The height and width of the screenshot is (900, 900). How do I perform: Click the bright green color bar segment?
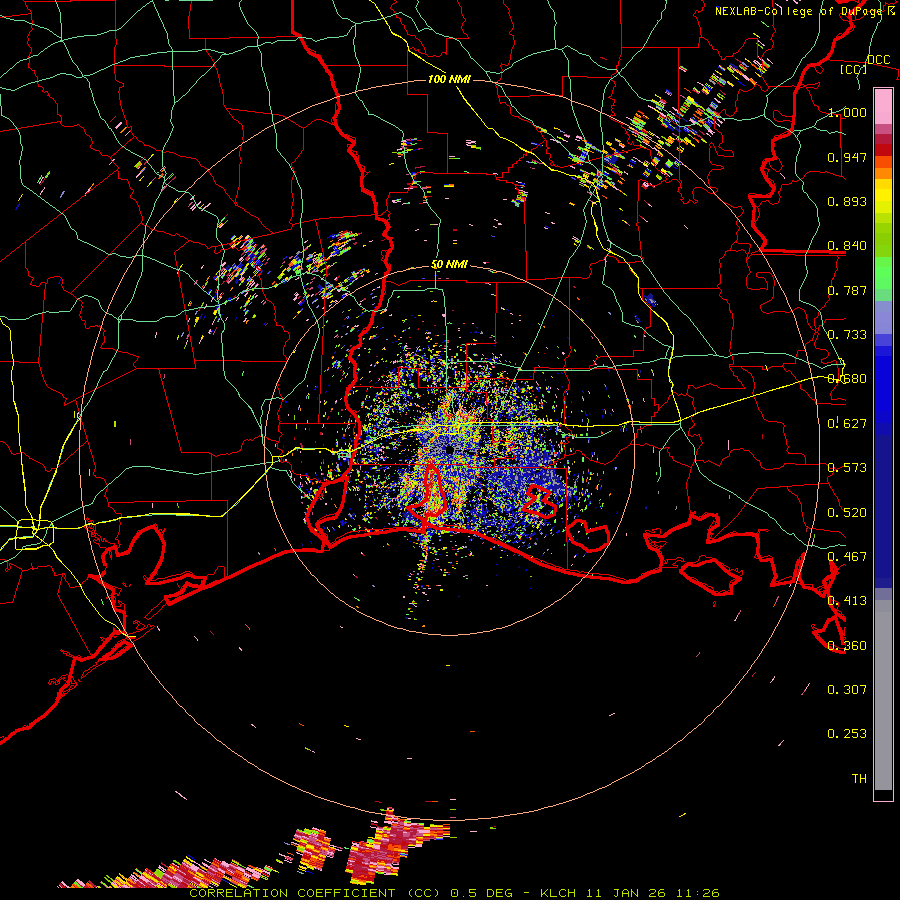(883, 273)
